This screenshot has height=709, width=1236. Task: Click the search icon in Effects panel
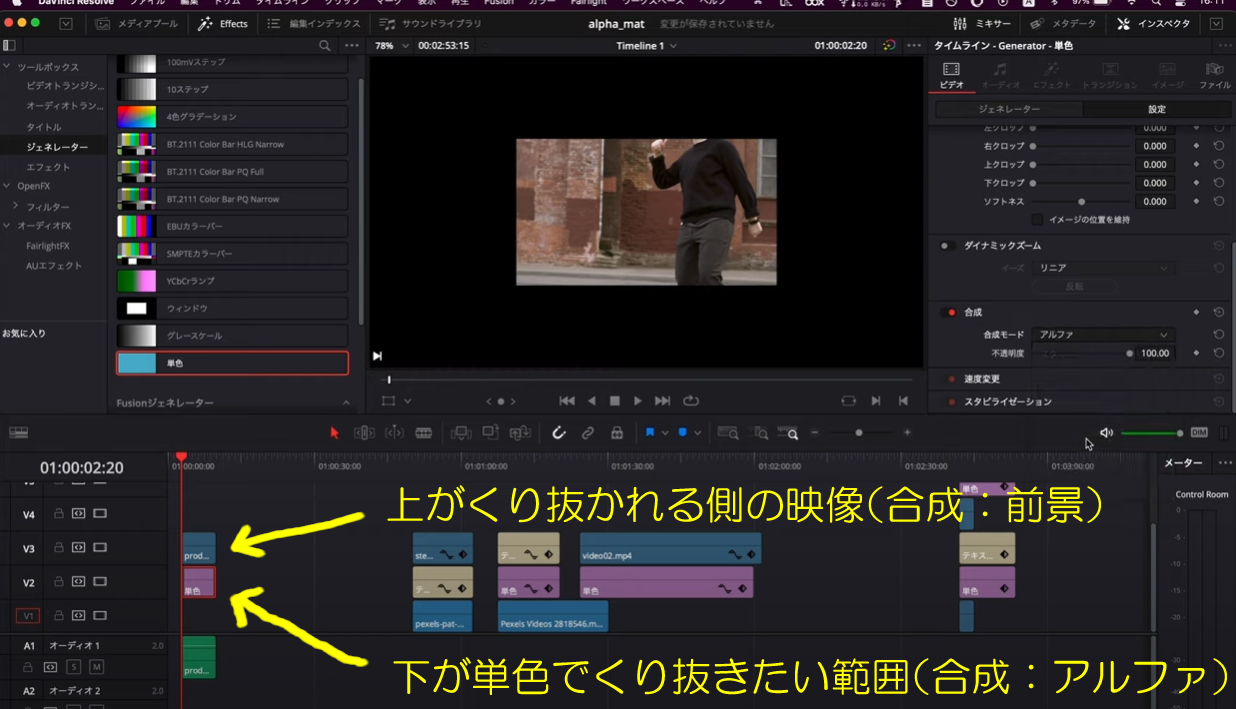click(x=324, y=45)
